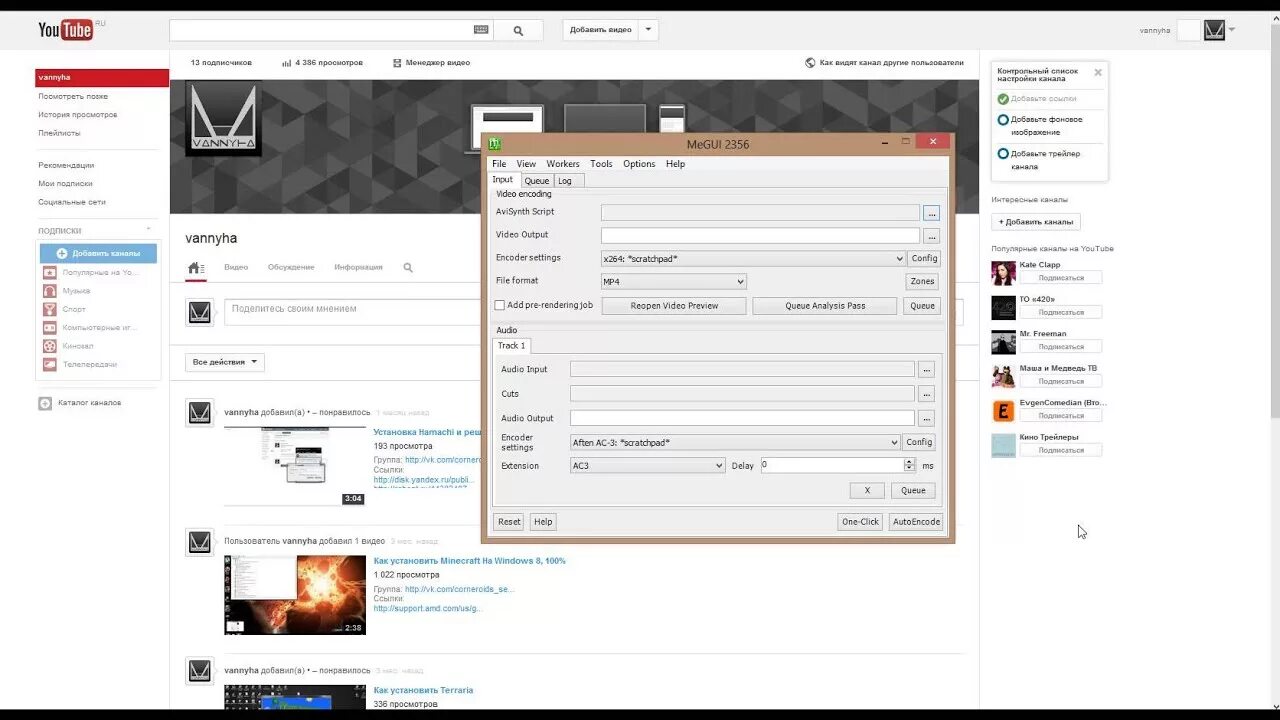Click MeGUI Reset button
The image size is (1280, 720).
pyautogui.click(x=509, y=522)
